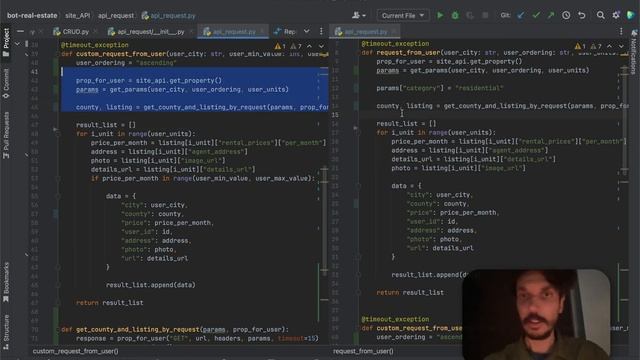
Task: Open IDE settings gear icon
Action: coord(616,16)
